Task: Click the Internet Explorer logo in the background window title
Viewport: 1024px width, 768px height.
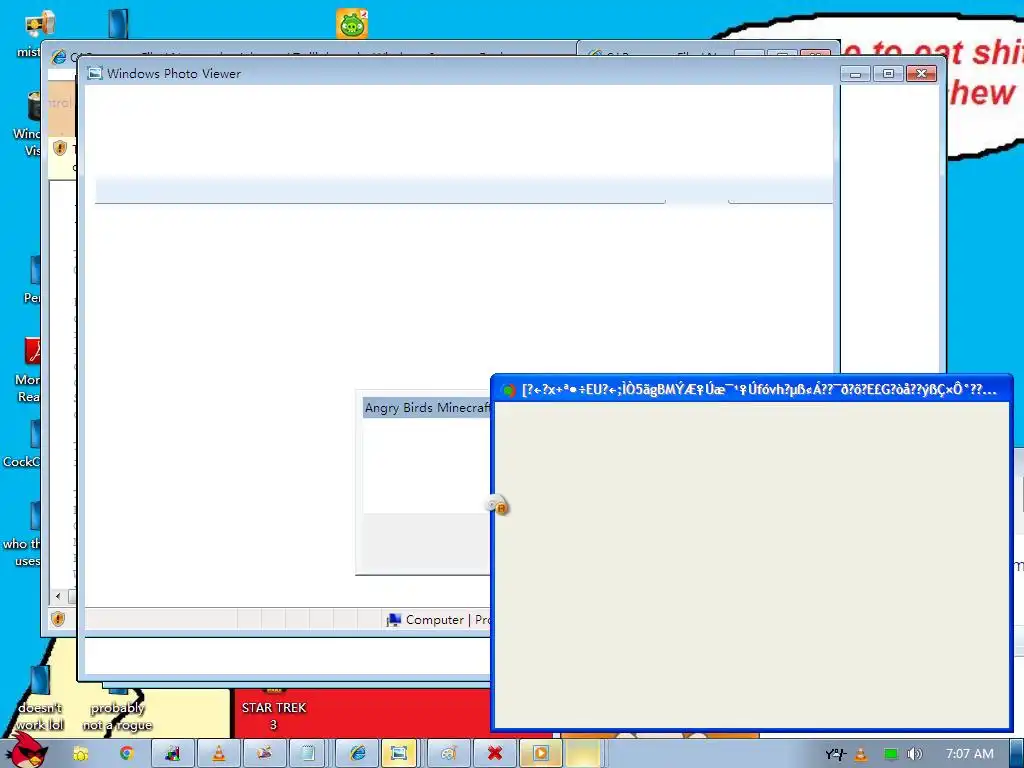Action: (59, 57)
